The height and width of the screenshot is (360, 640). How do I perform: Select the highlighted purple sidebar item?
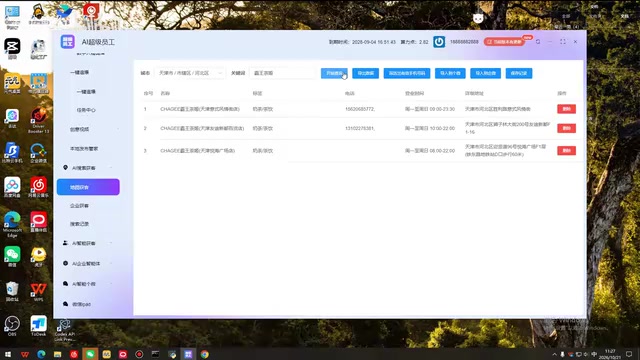tap(88, 187)
